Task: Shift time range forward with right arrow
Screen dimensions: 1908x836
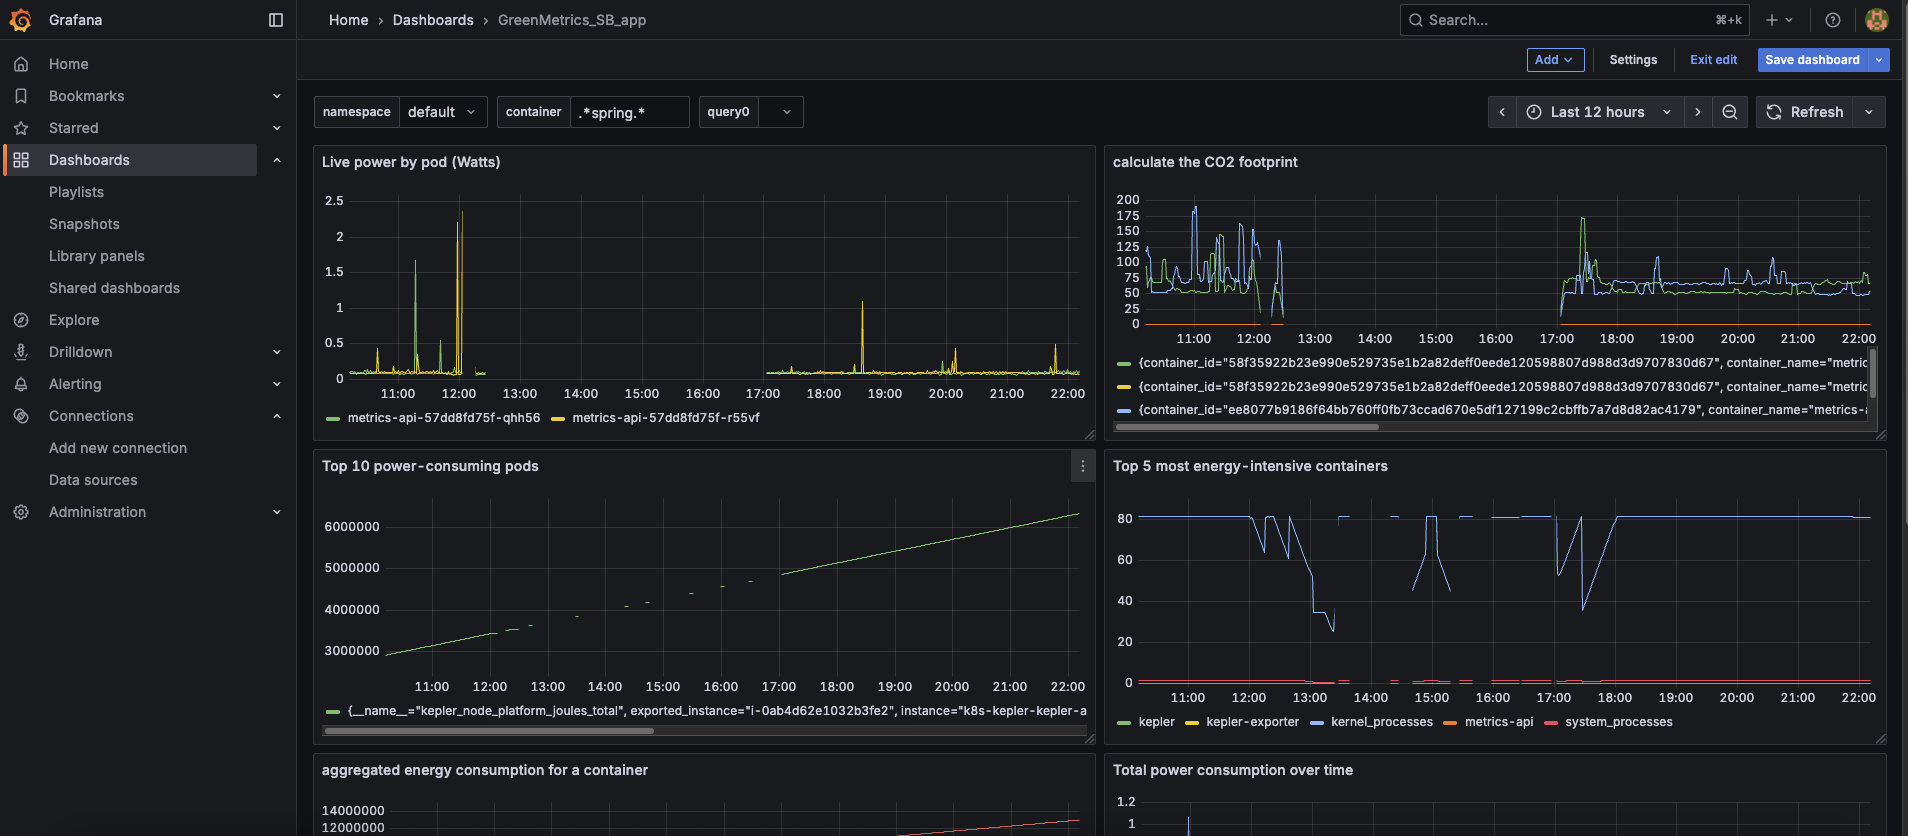Action: tap(1697, 112)
